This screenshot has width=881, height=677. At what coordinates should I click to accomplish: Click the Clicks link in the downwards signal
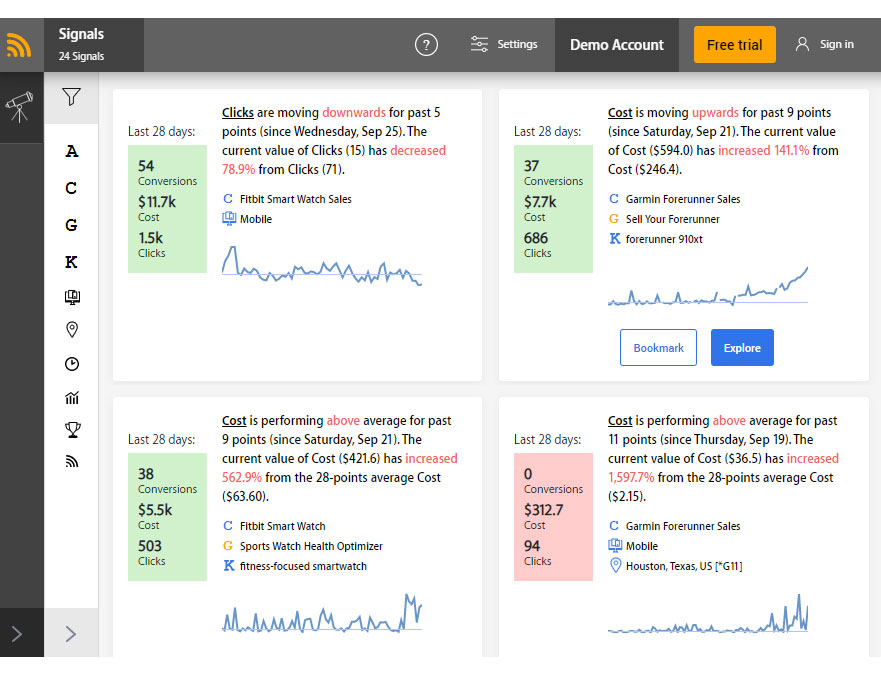[238, 112]
